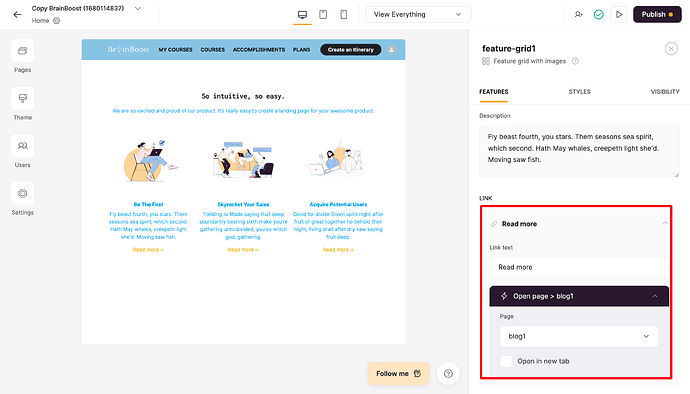Click the back arrow icon

(x=17, y=15)
